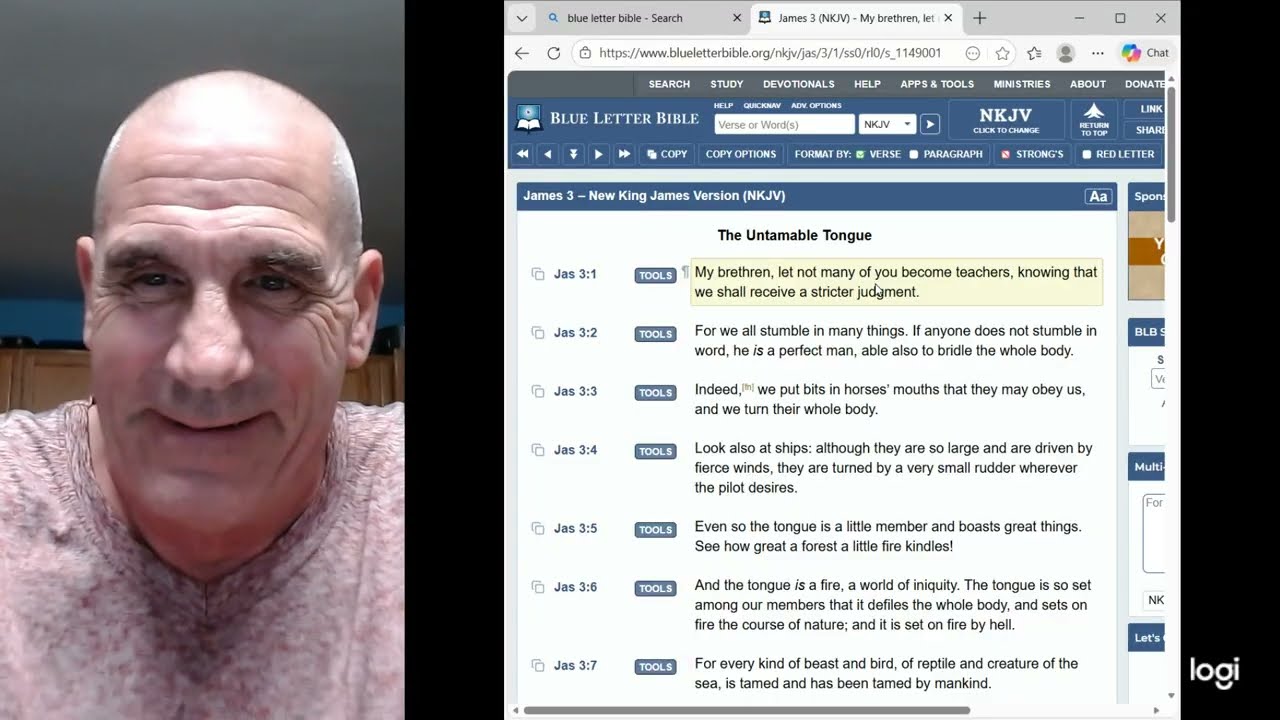Click the Return to Top arrow icon
This screenshot has width=1280, height=720.
click(1094, 119)
